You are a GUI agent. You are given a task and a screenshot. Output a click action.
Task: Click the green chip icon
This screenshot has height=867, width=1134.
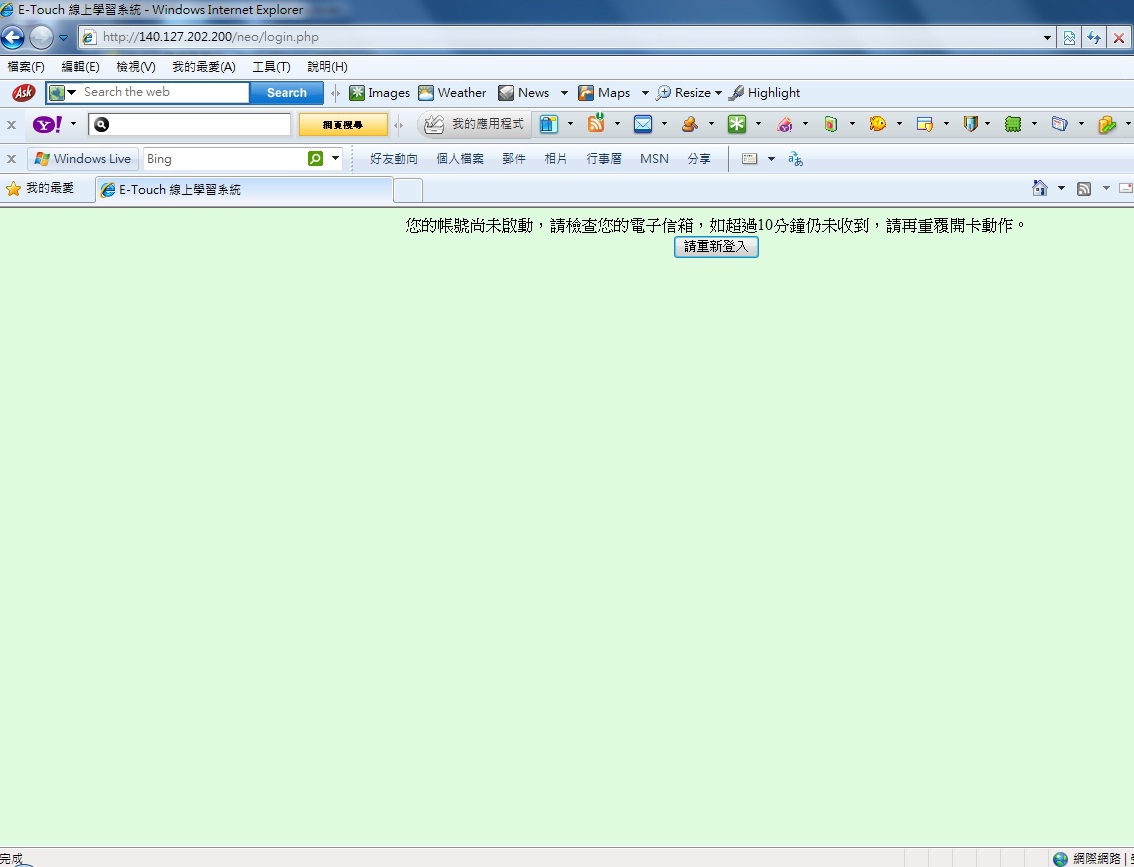pos(1012,124)
